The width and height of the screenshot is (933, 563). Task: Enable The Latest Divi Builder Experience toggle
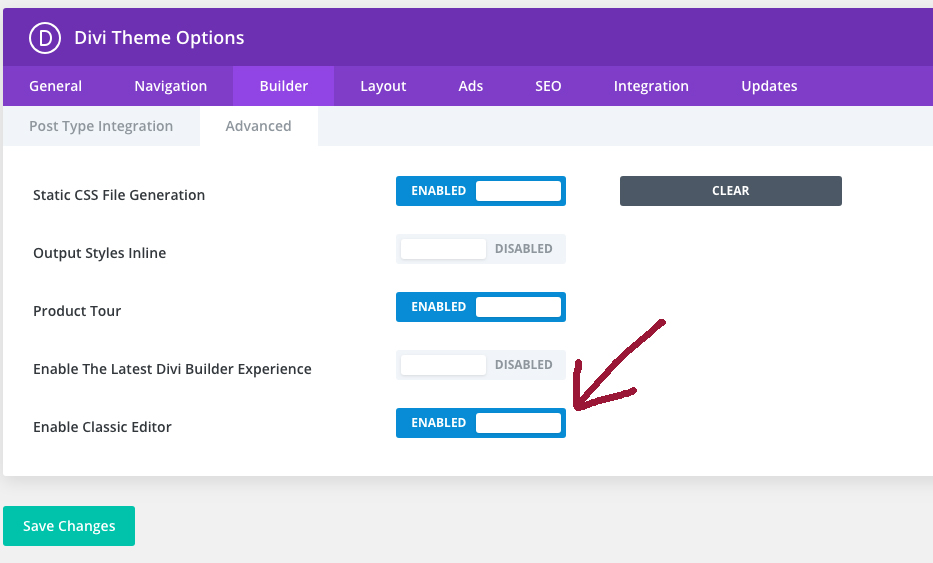point(481,365)
